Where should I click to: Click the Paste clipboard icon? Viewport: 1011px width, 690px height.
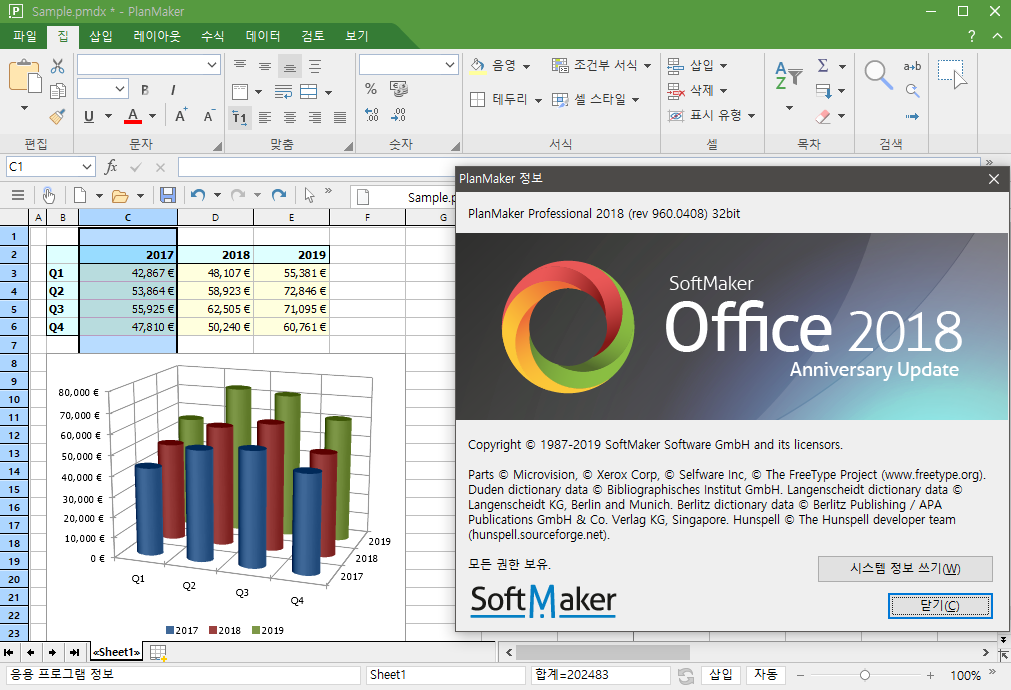tap(25, 76)
